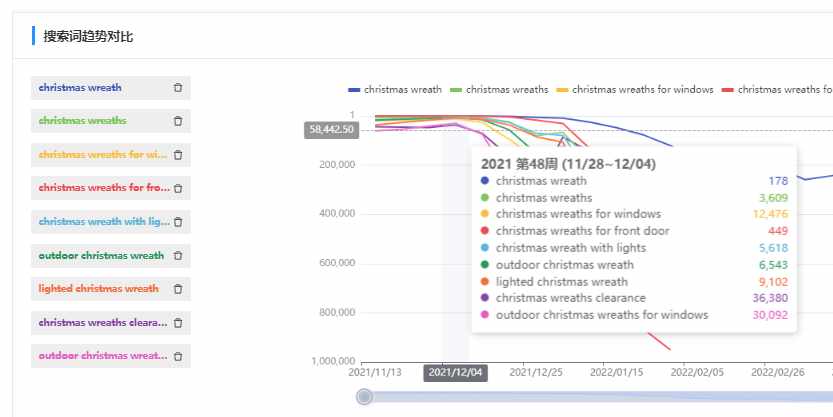Click the '搜索词趋势对比' section heading

tap(88, 37)
